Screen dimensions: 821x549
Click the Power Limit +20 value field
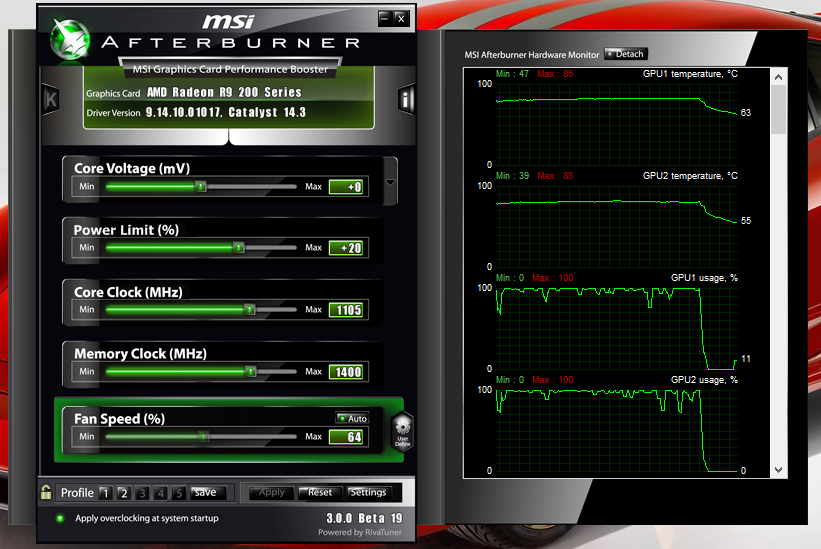[346, 248]
